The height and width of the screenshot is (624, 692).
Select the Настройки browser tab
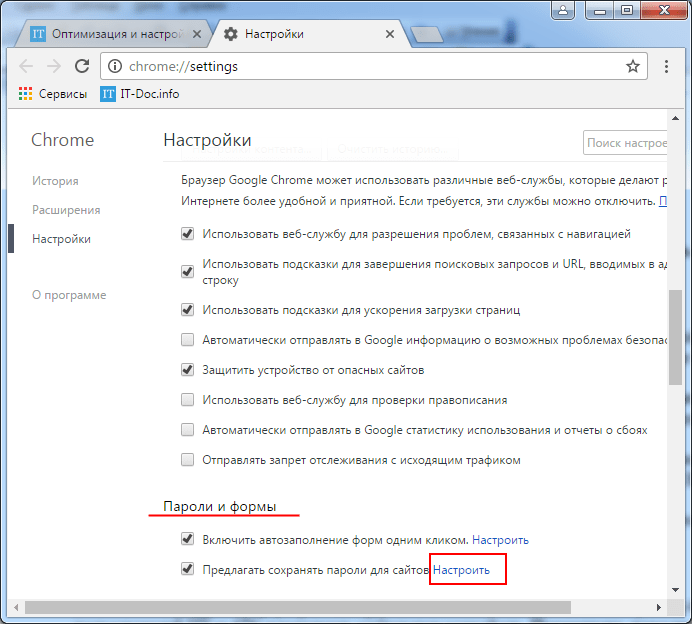[x=309, y=34]
